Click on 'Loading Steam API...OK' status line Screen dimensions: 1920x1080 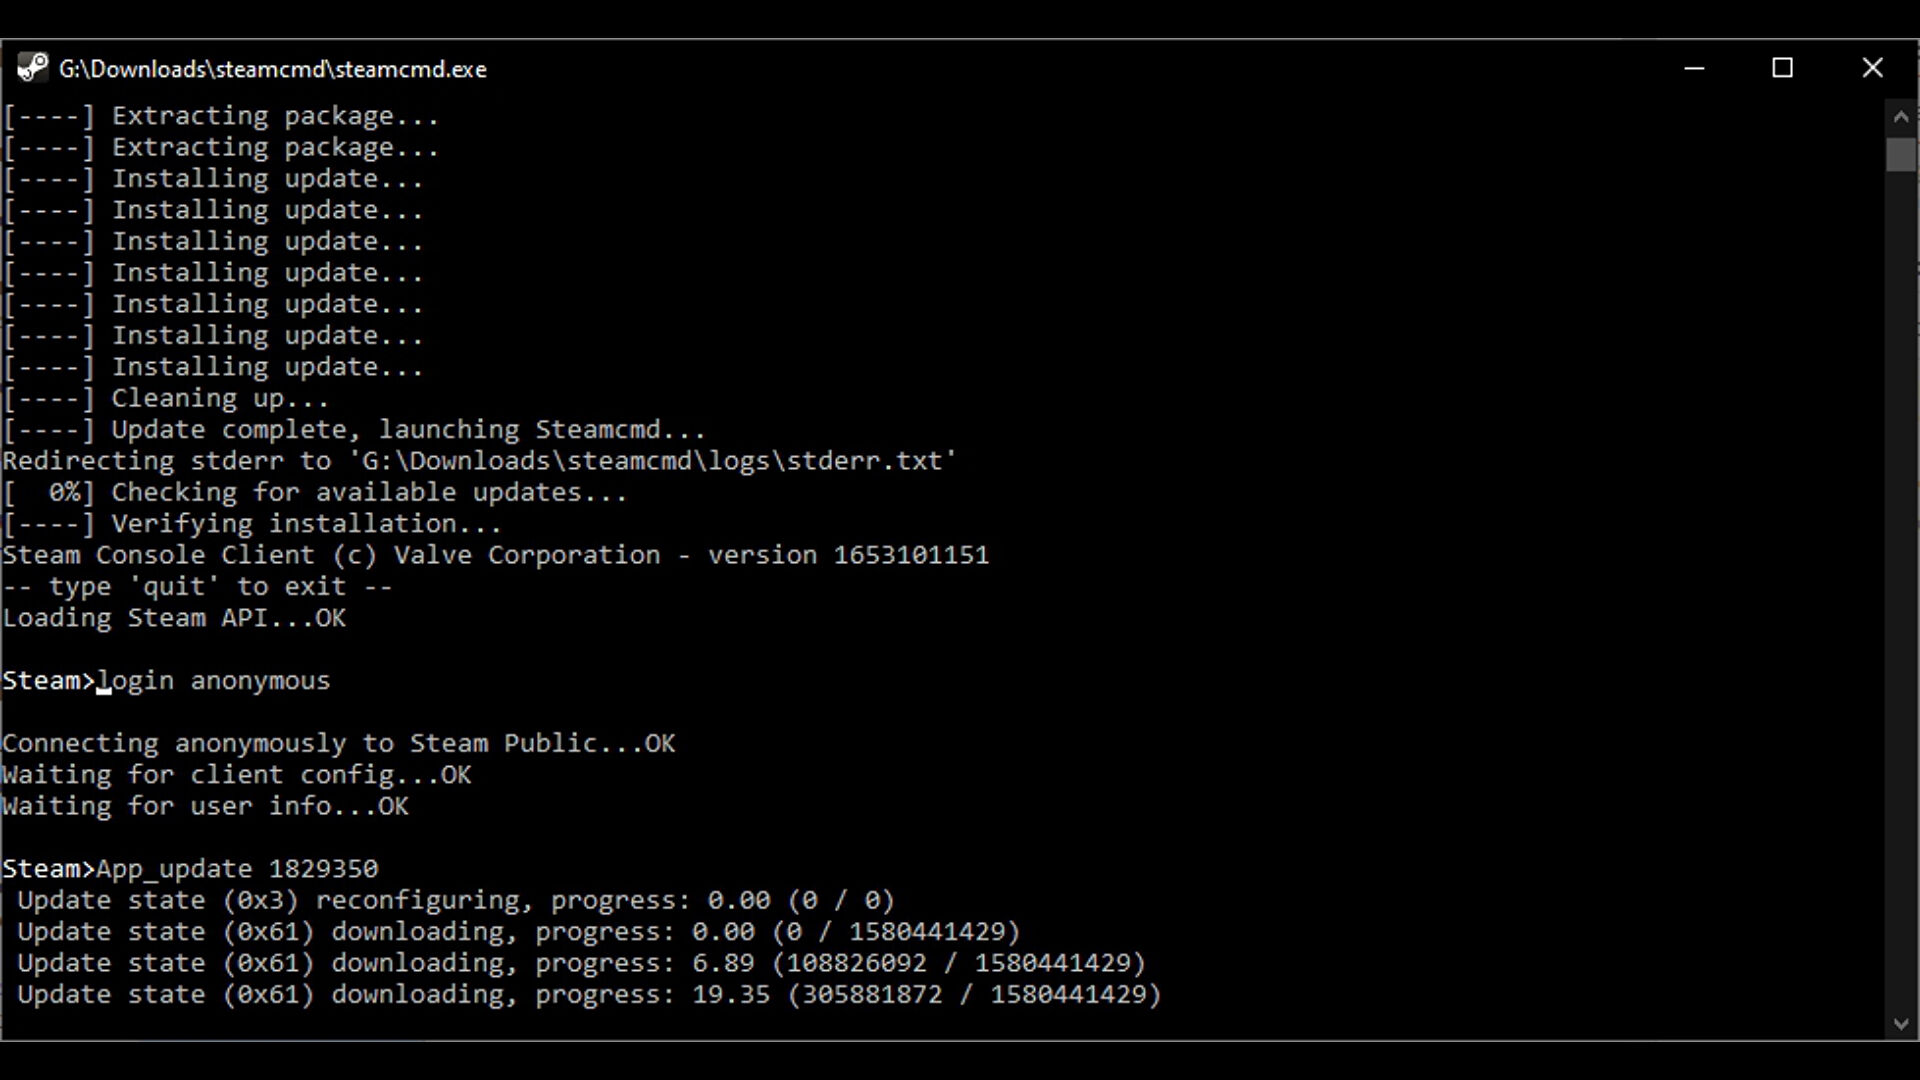tap(173, 618)
